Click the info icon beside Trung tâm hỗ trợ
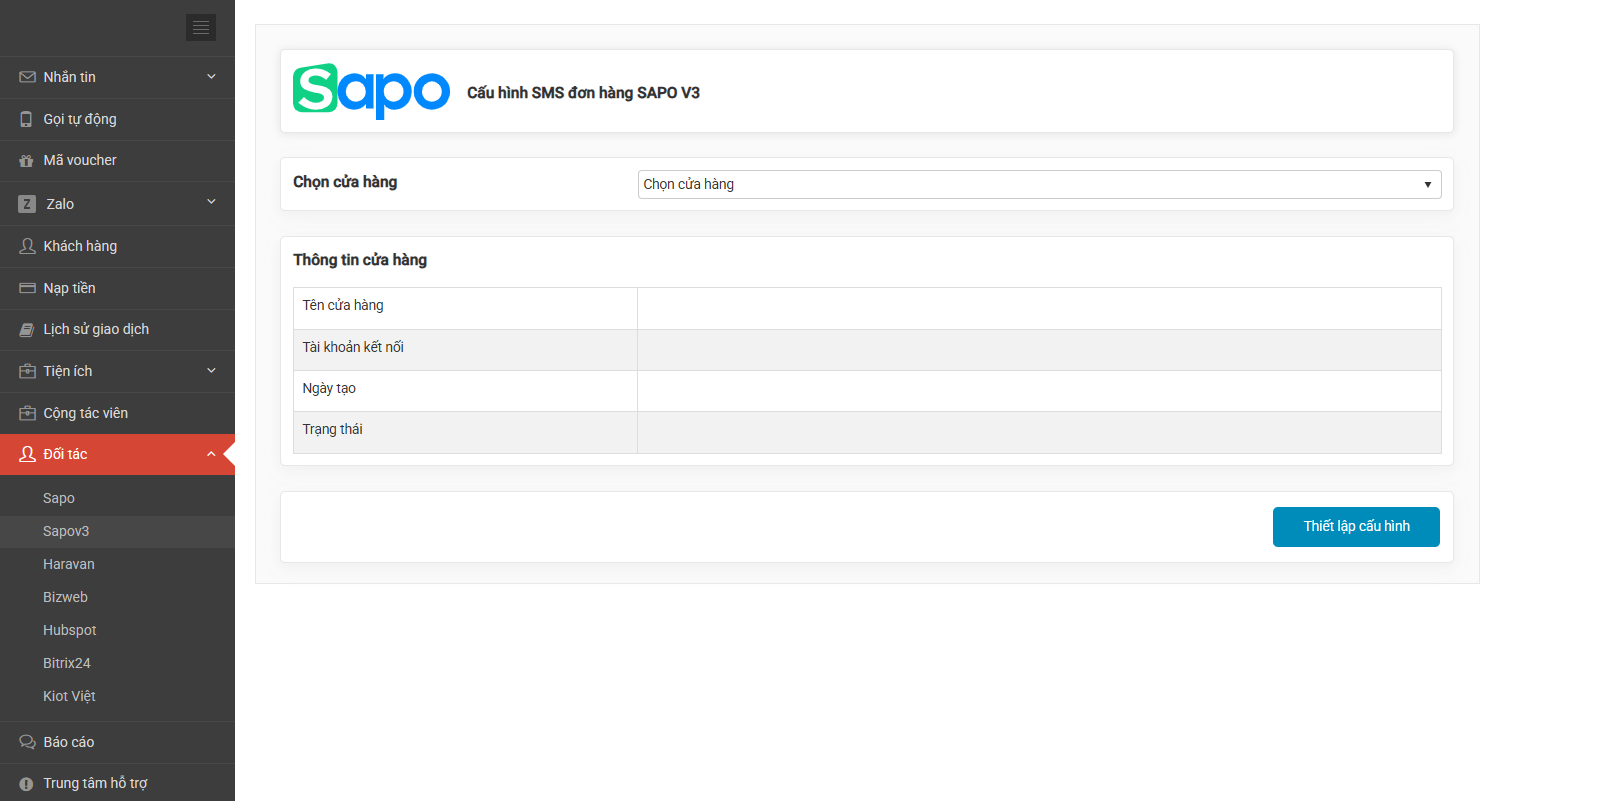 (x=27, y=784)
